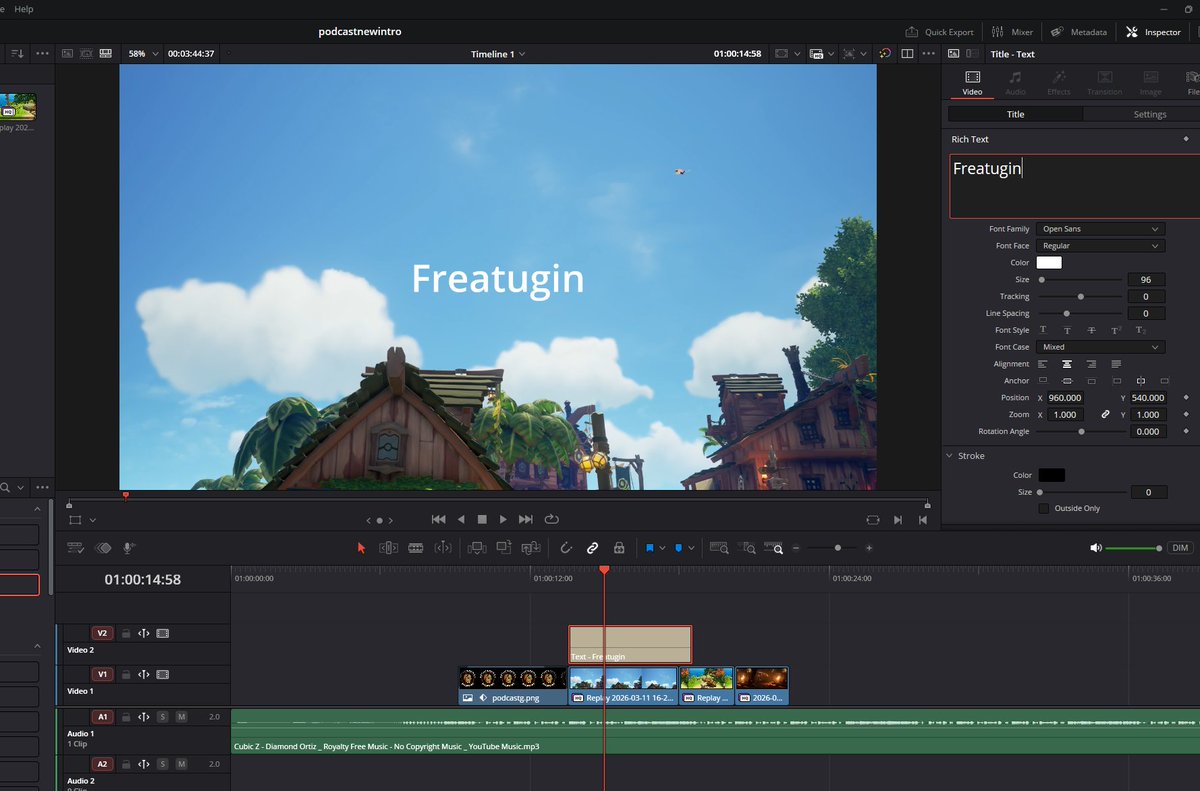This screenshot has height=791, width=1200.
Task: Stop playback in viewer
Action: tap(482, 520)
